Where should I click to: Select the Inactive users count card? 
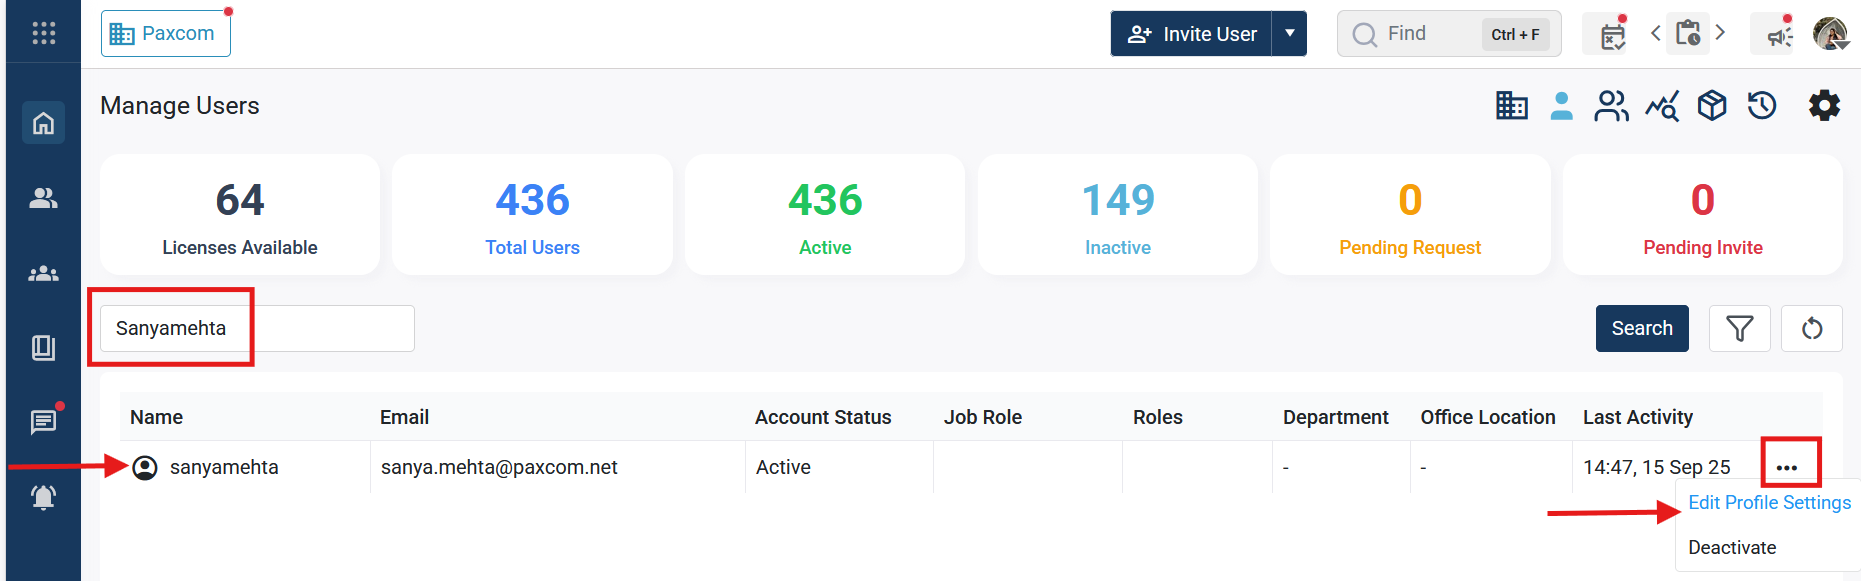[1117, 215]
